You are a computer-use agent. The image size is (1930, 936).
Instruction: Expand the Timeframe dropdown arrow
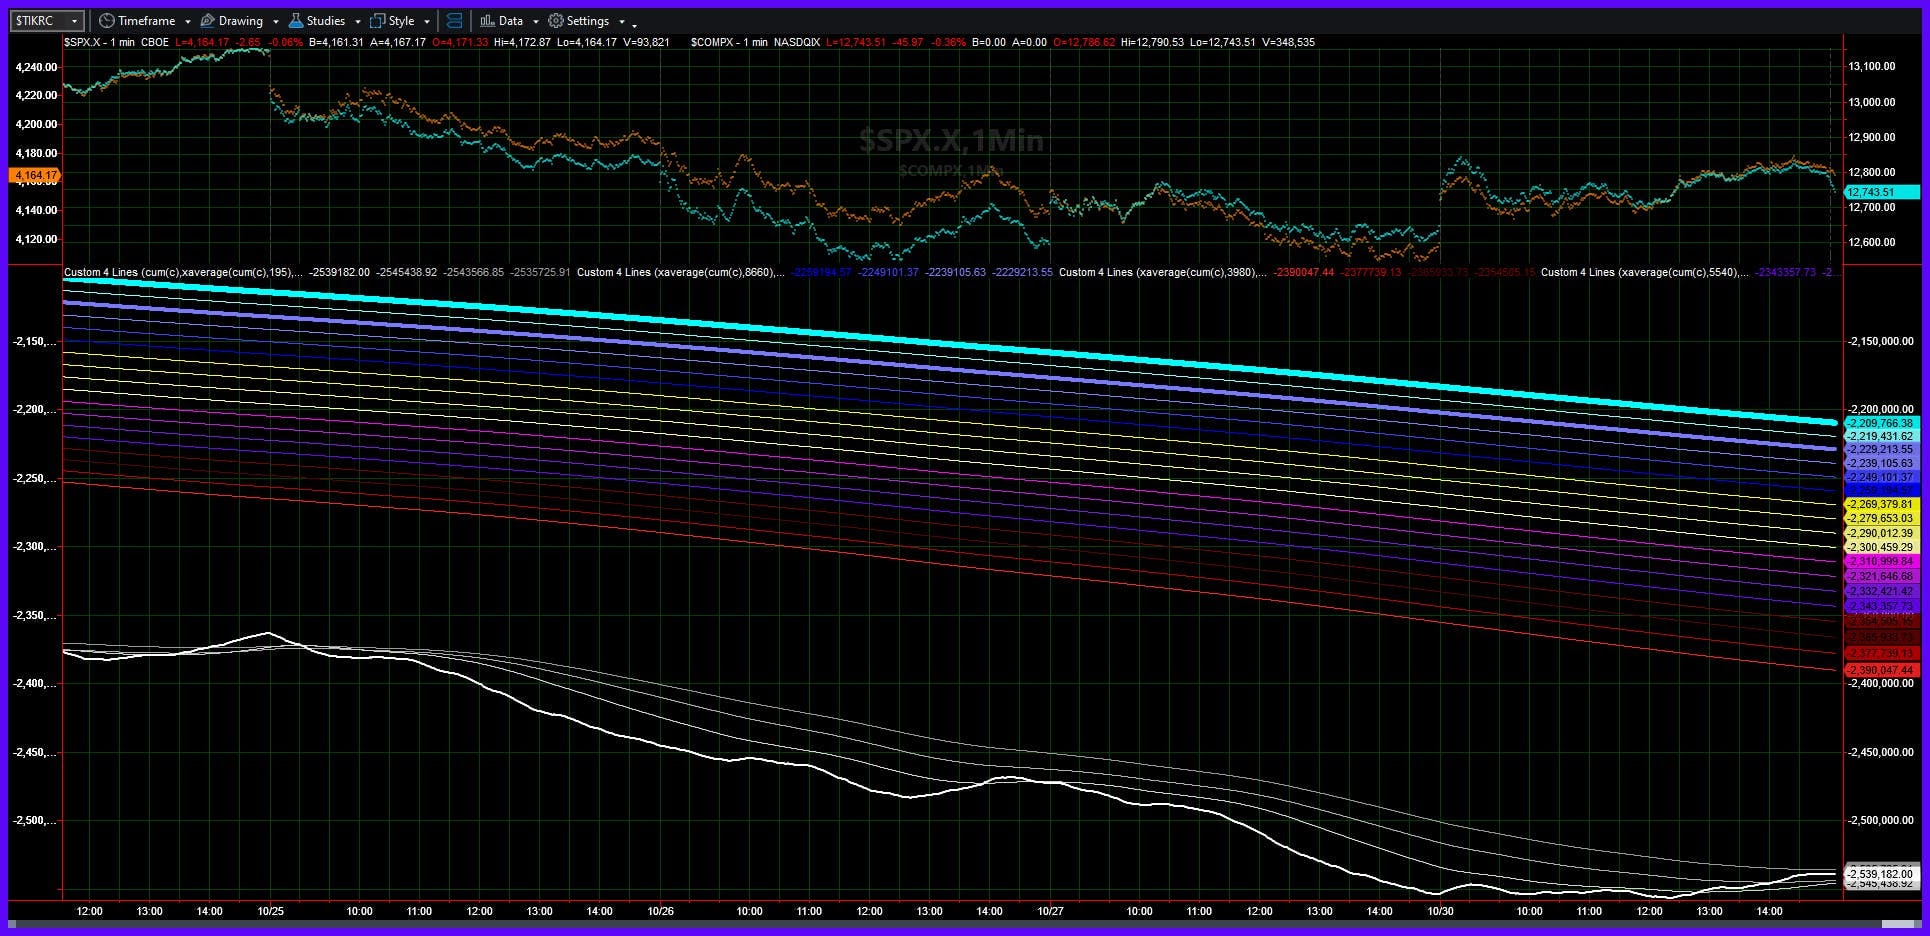pyautogui.click(x=187, y=21)
